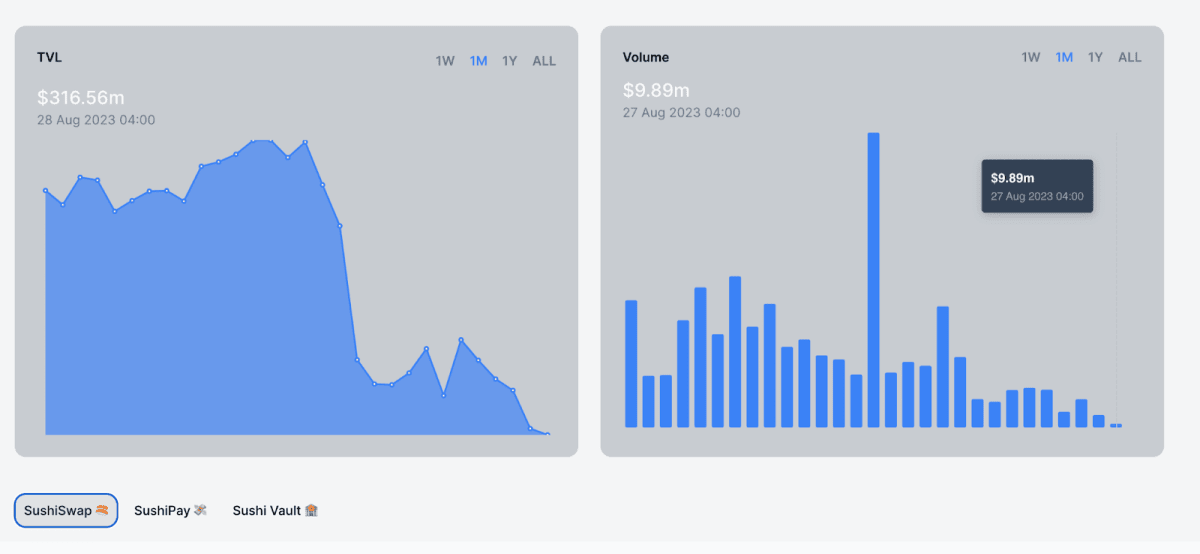The height and width of the screenshot is (554, 1200).
Task: Select 1W range on TVL chart
Action: tap(445, 61)
